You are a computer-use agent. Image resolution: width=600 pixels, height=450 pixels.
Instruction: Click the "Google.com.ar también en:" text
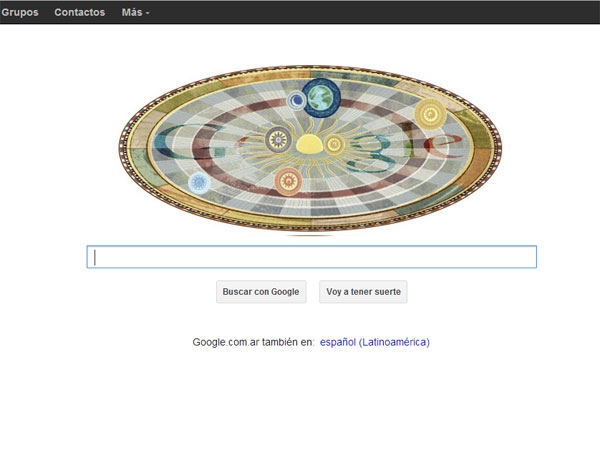coord(253,342)
